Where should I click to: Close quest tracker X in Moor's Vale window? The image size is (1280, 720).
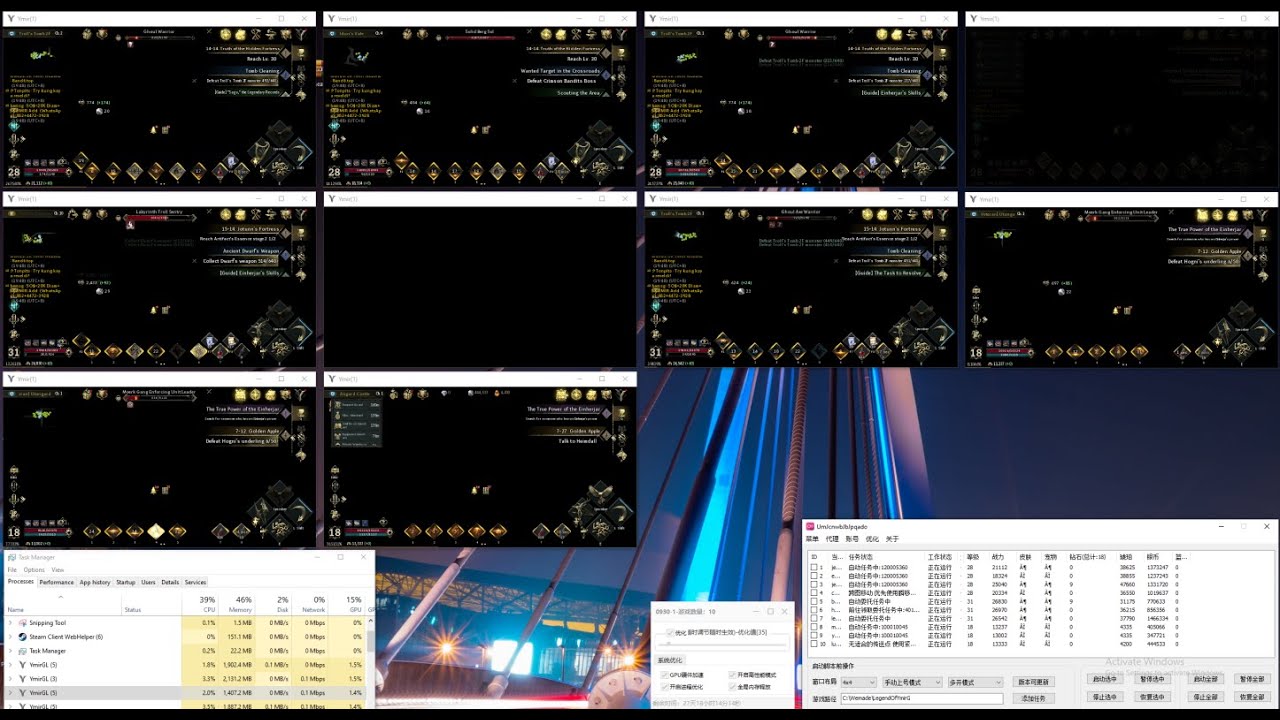(514, 81)
